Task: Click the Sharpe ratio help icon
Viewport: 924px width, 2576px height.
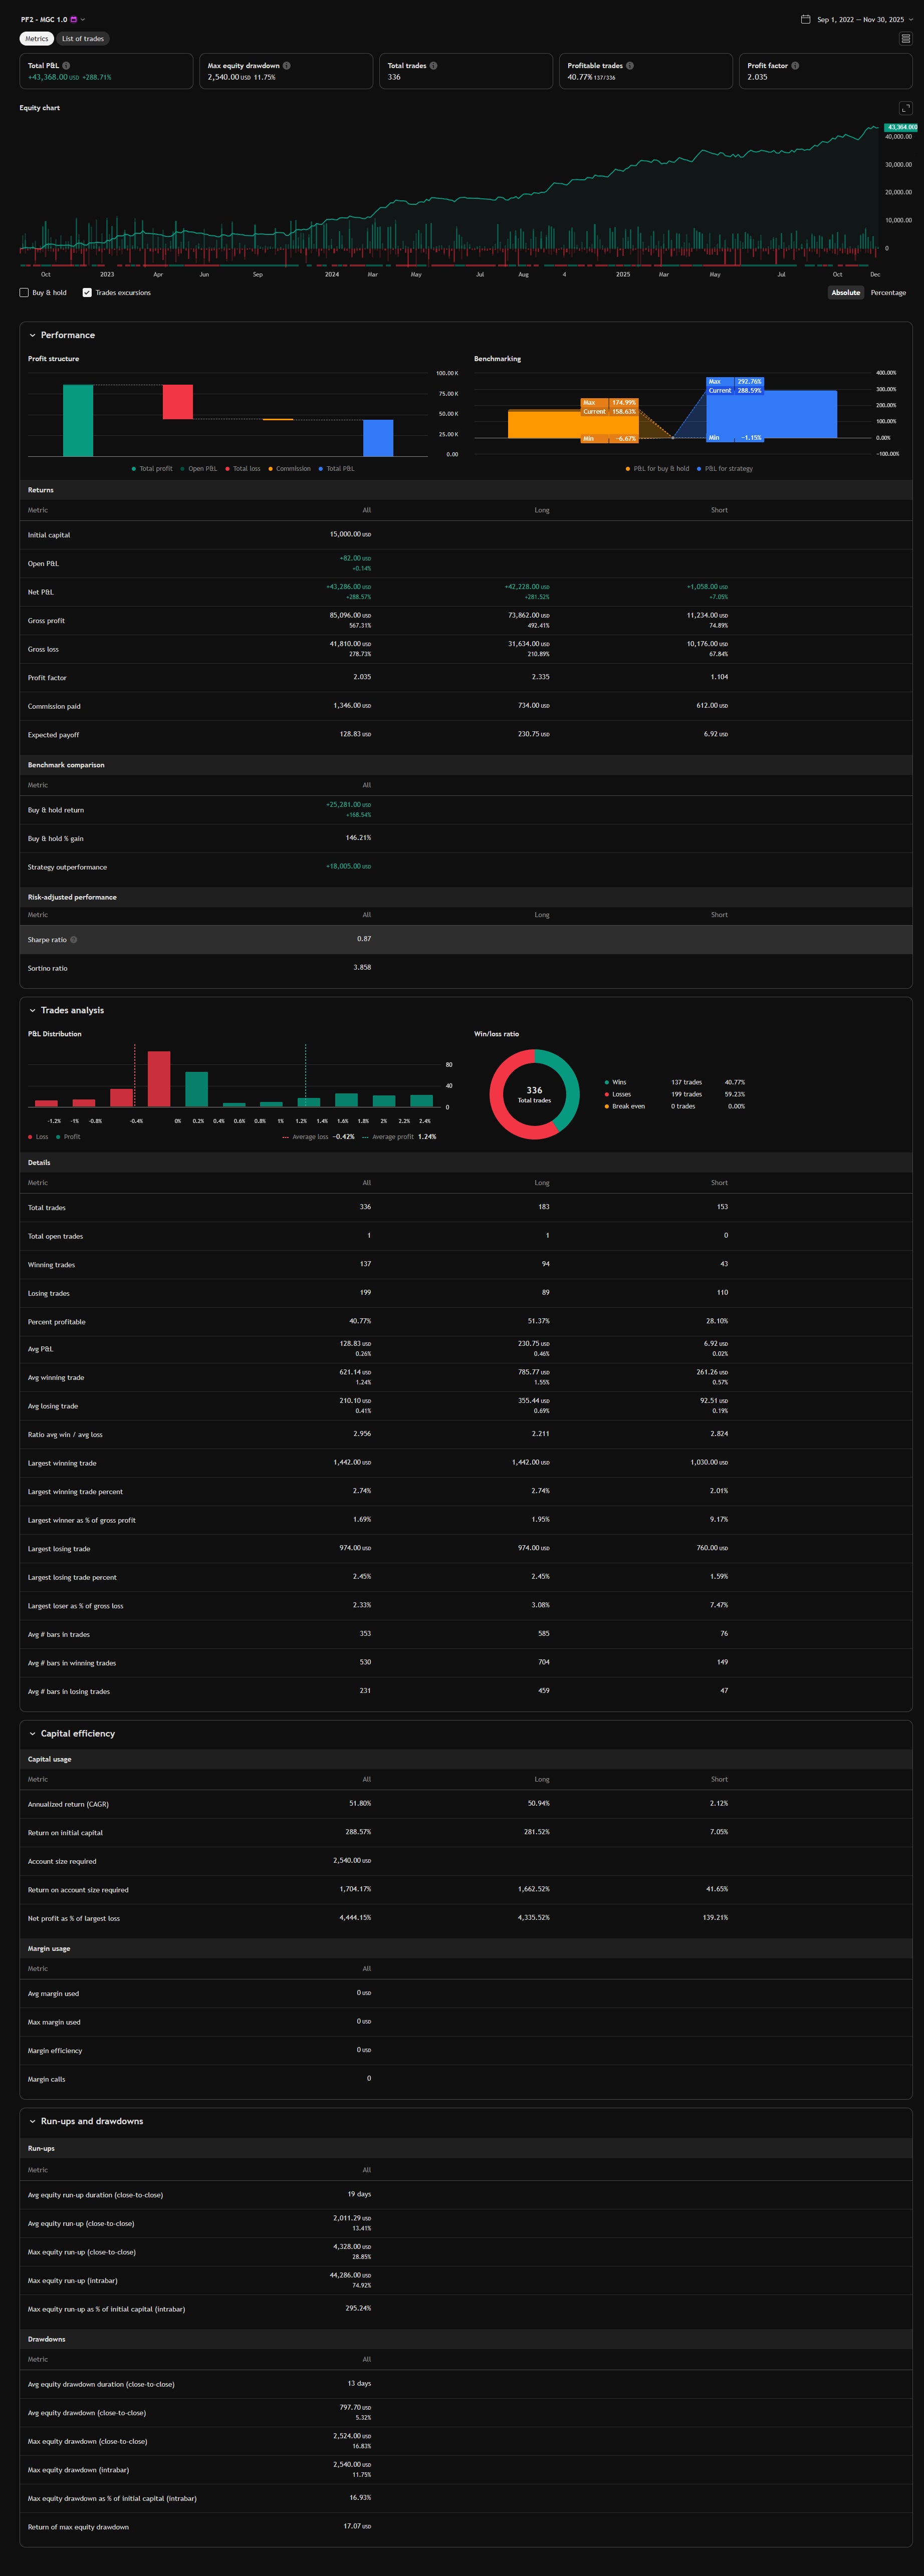Action: pos(74,940)
